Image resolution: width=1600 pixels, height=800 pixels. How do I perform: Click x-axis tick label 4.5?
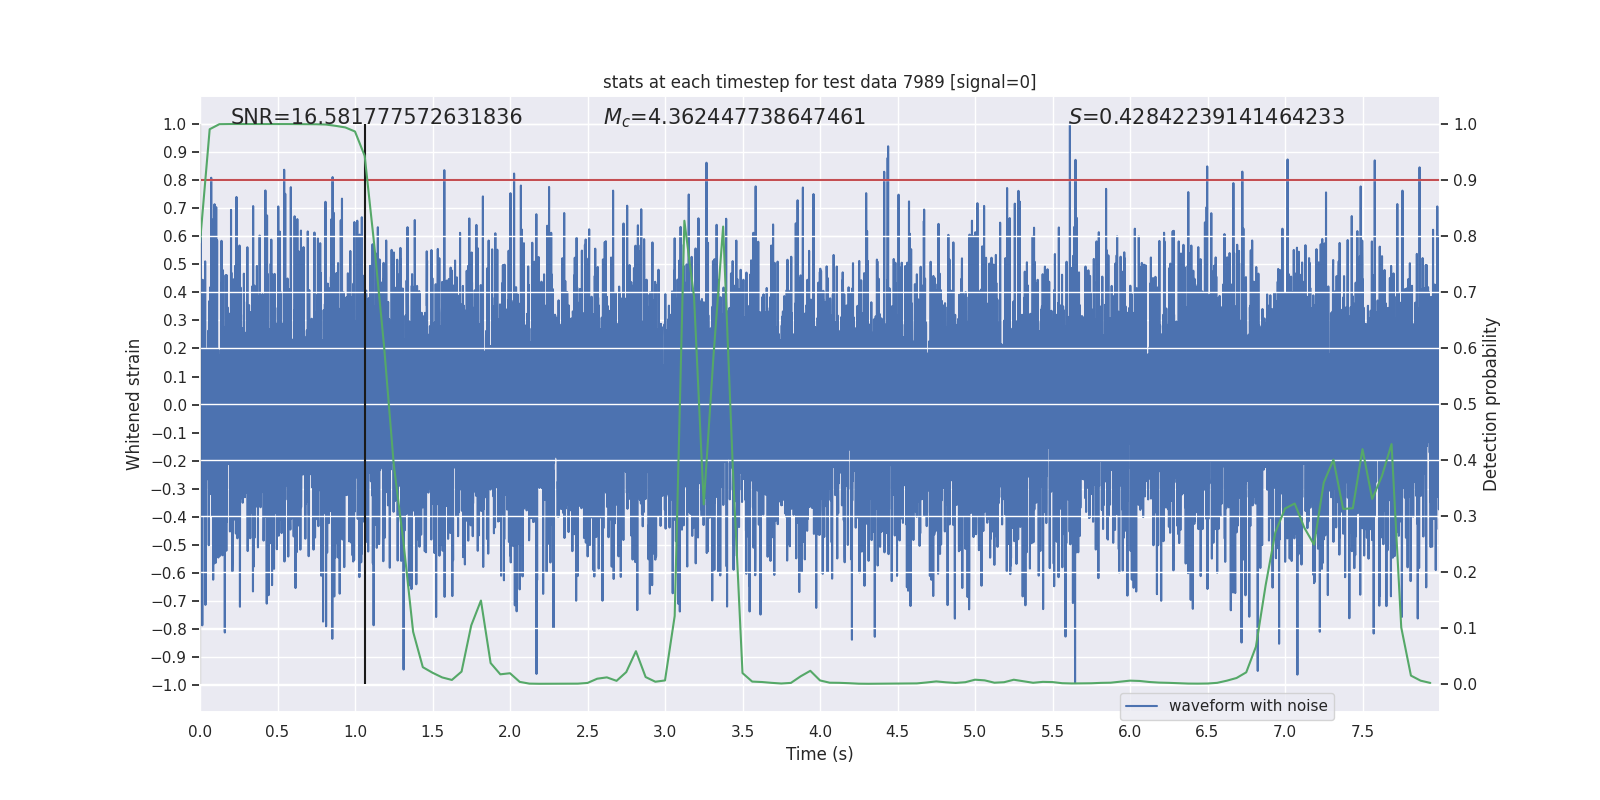pyautogui.click(x=897, y=732)
